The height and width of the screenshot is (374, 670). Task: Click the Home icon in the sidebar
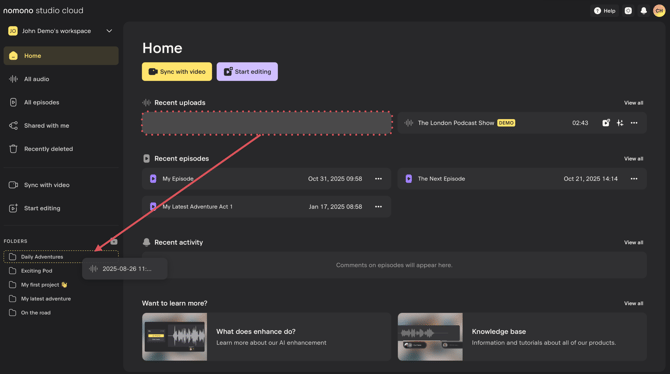tap(13, 56)
